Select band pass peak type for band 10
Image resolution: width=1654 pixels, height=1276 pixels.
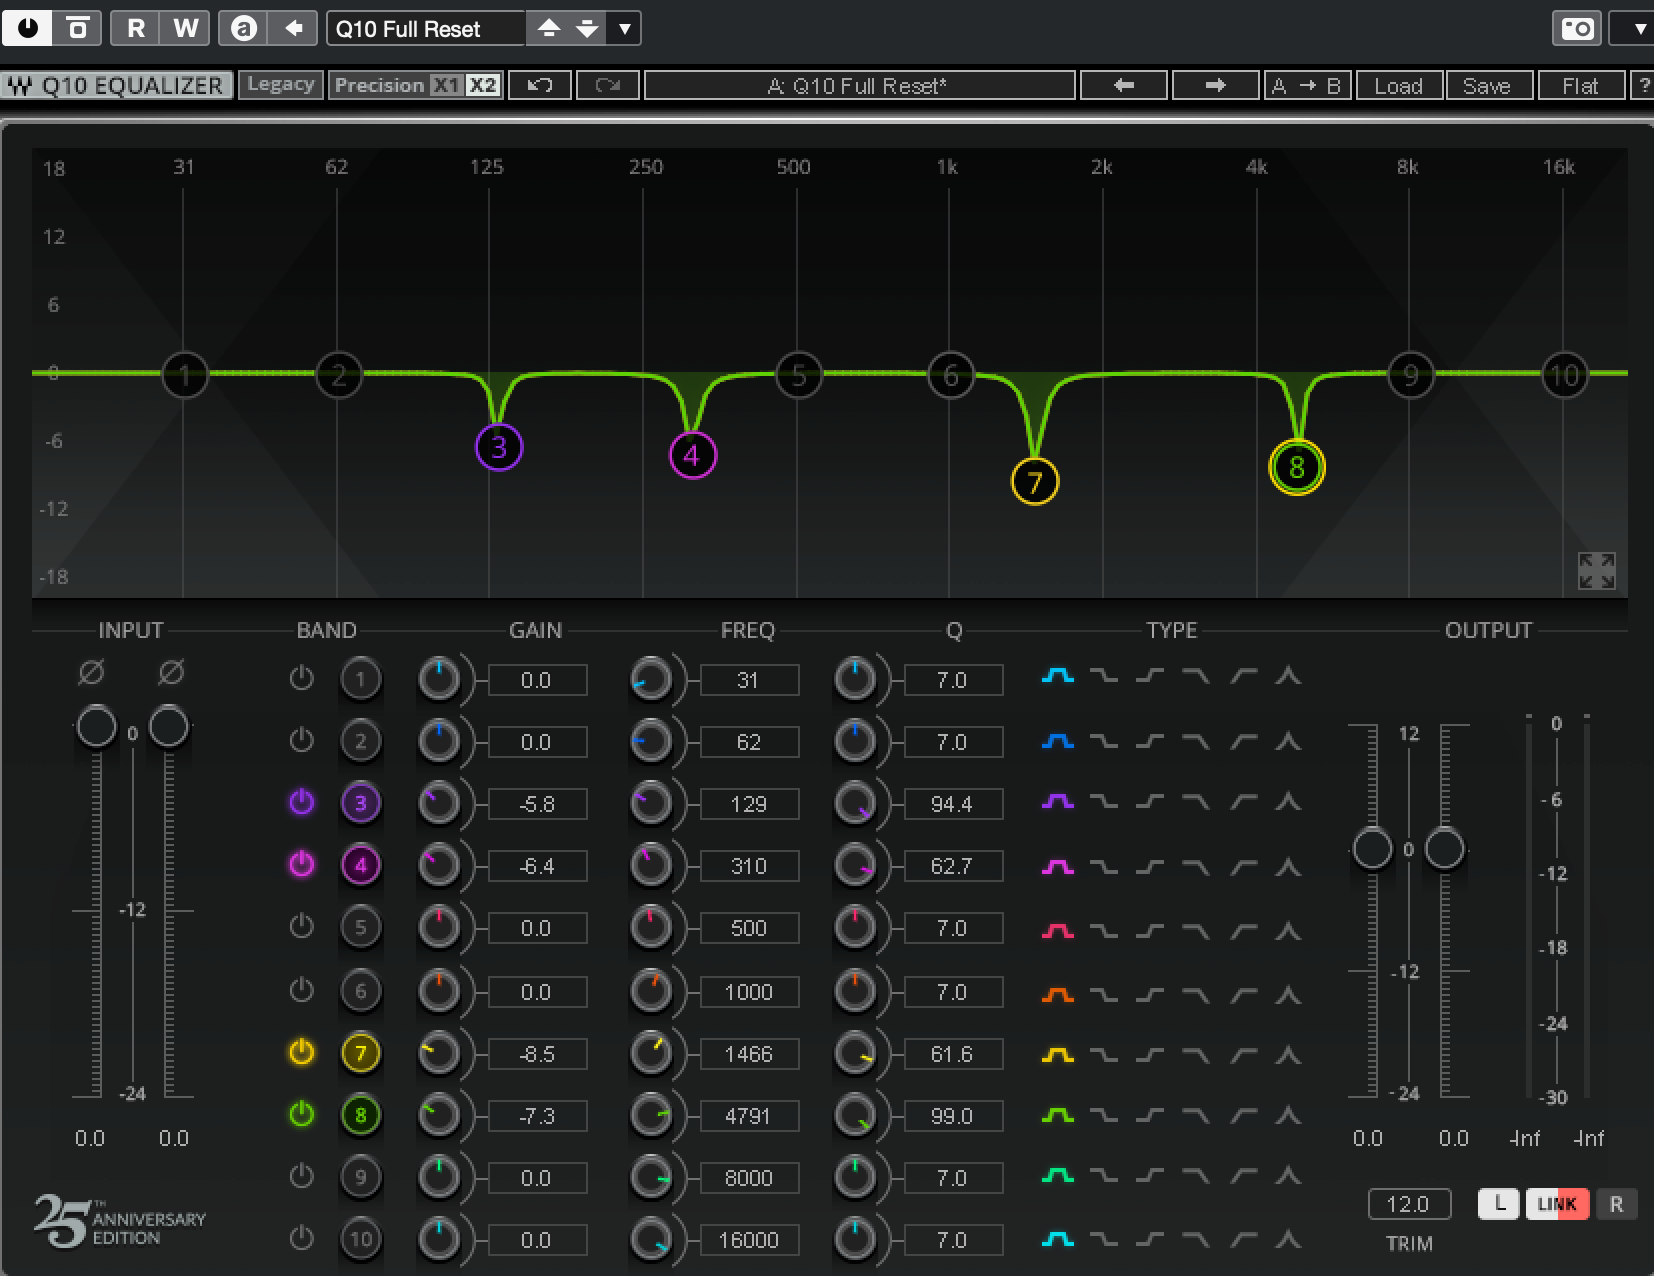click(x=1288, y=1240)
